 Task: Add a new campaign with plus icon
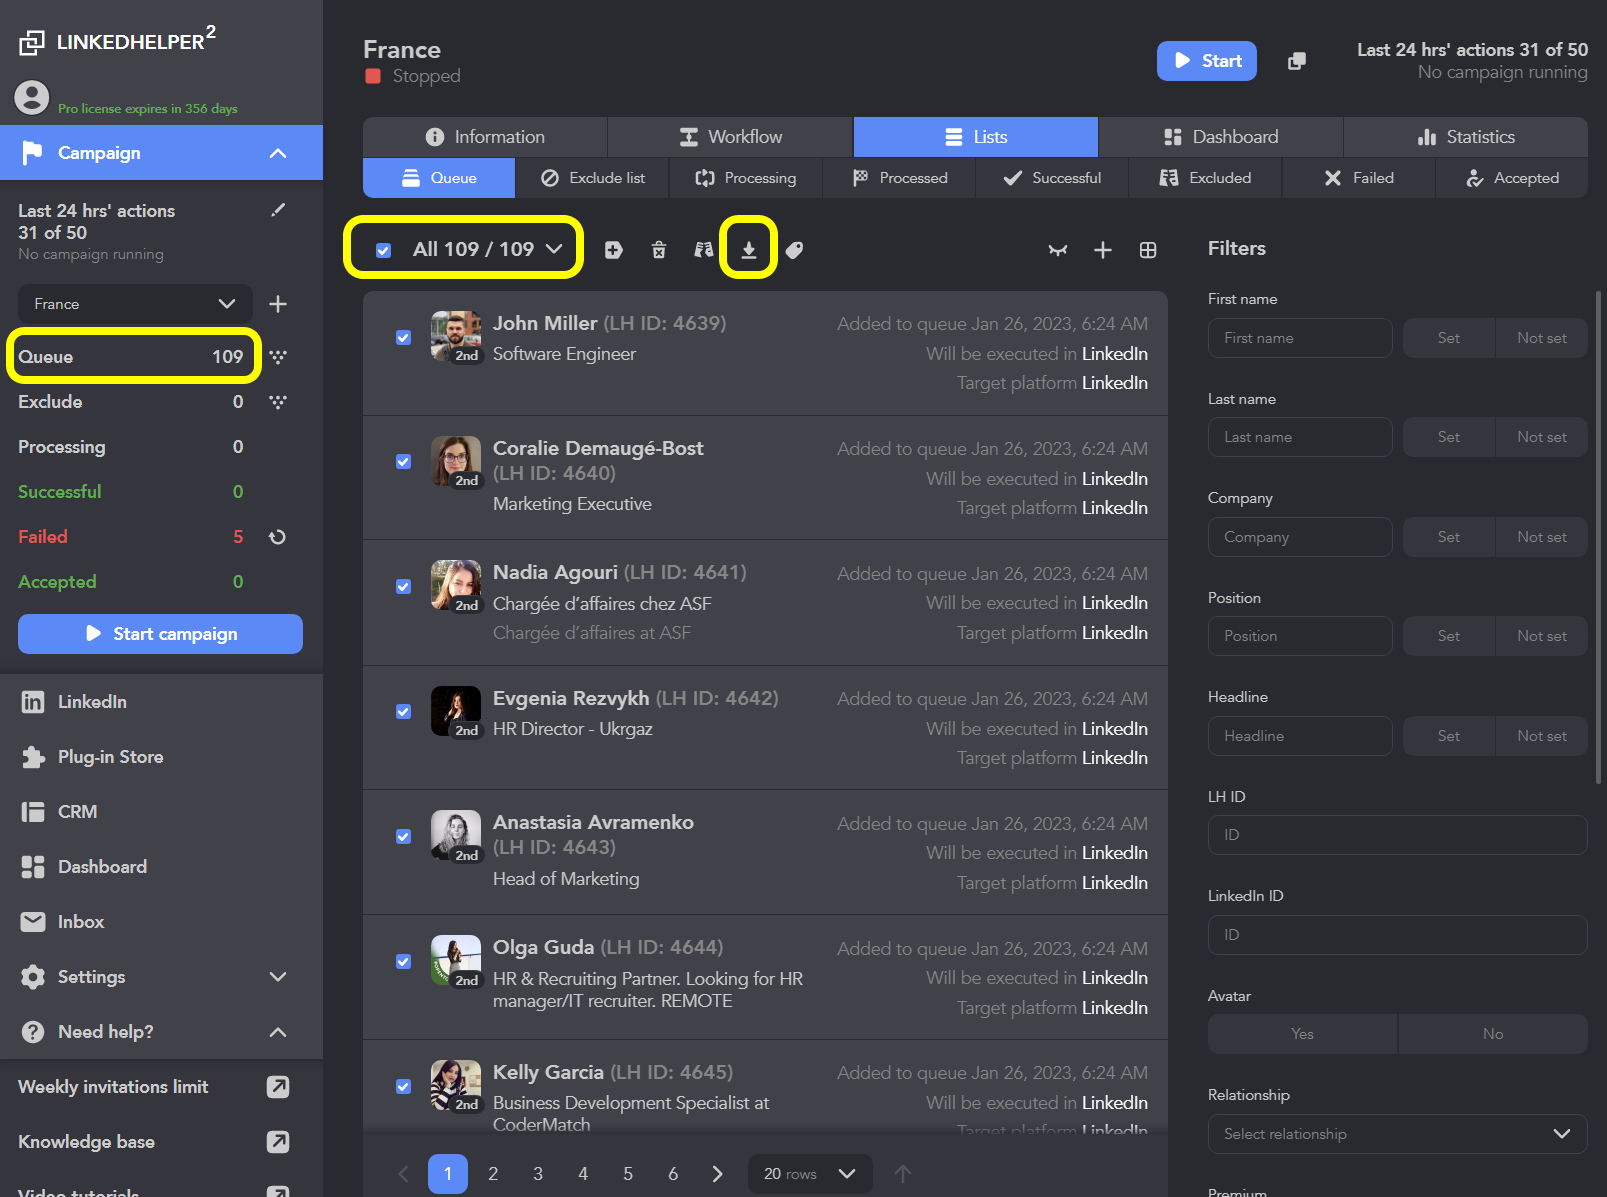pyautogui.click(x=278, y=304)
